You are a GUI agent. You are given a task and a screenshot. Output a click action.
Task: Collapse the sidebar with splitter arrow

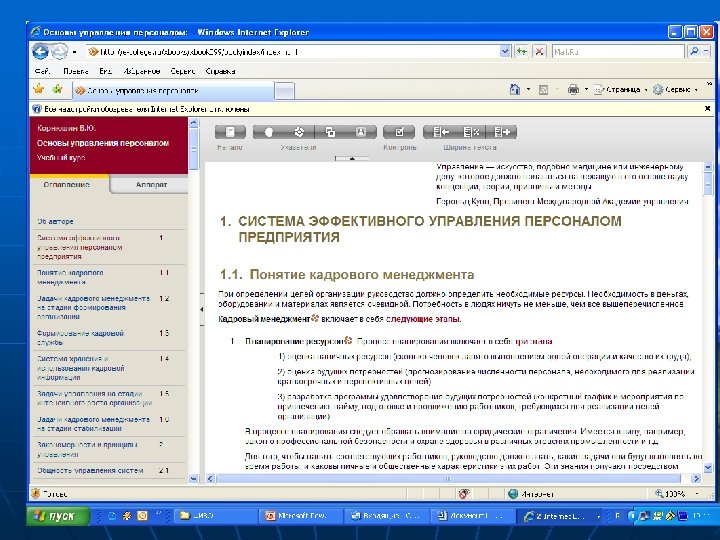(x=201, y=309)
